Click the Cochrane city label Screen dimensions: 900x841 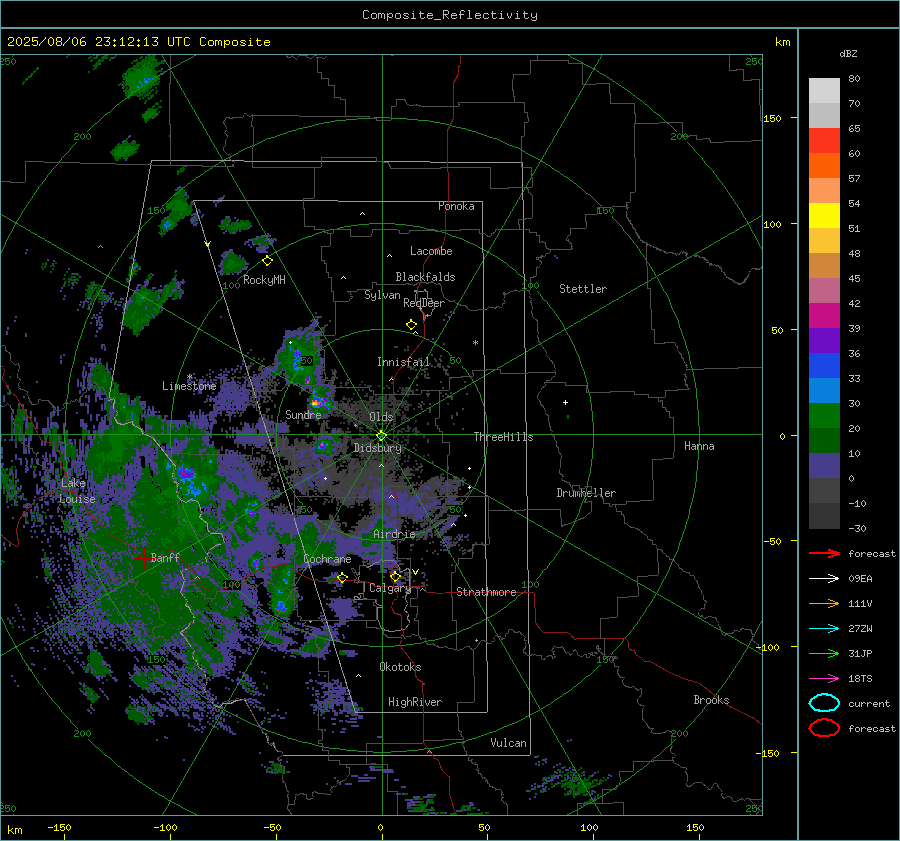pyautogui.click(x=327, y=559)
